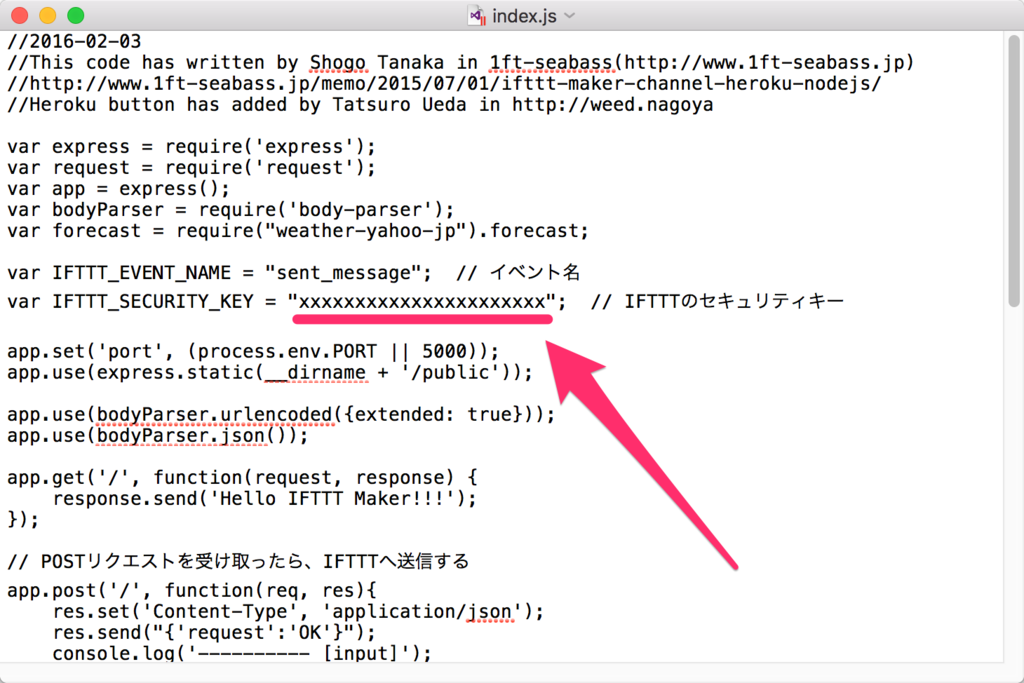Screen dimensions: 1024x683
Task: Click the line "app.get('/', function(request, response) {"
Action: click(x=242, y=478)
